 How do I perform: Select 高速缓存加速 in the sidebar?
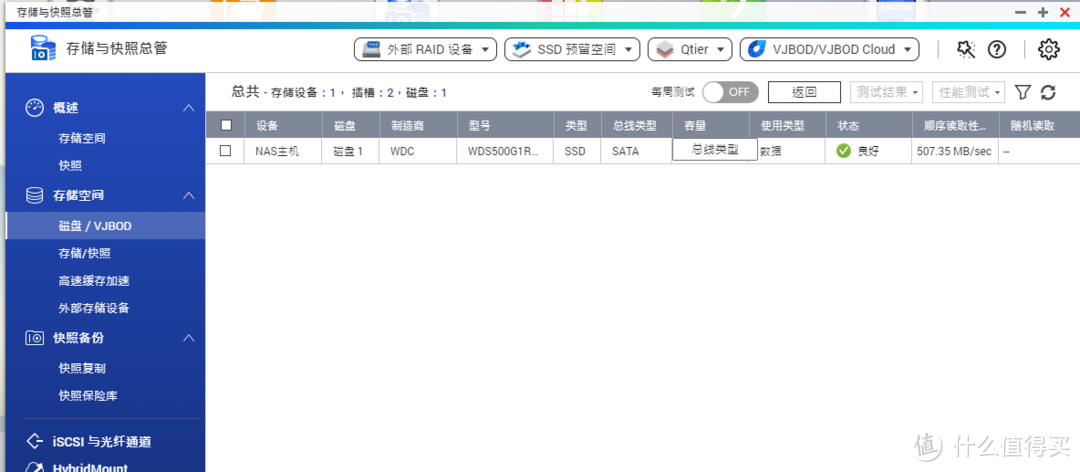click(94, 281)
